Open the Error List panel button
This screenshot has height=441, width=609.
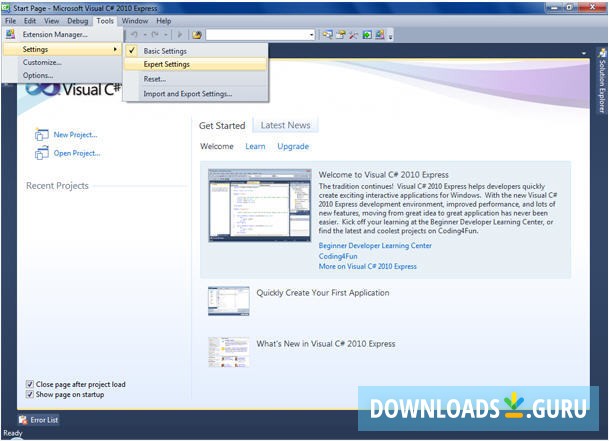(38, 420)
